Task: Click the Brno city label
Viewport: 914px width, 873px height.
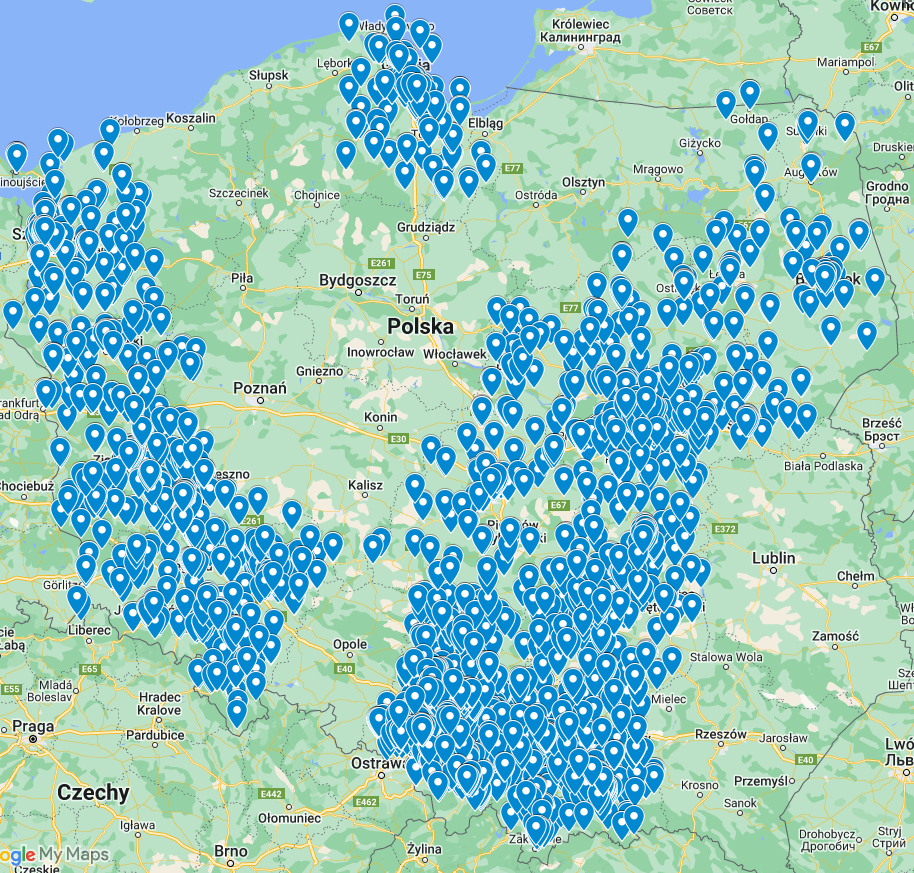Action: [x=230, y=852]
